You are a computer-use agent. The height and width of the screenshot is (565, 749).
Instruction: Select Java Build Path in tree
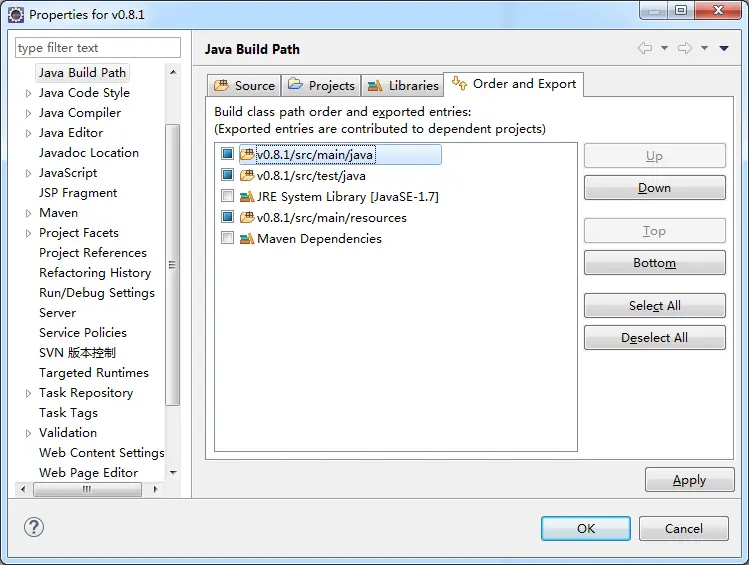82,73
